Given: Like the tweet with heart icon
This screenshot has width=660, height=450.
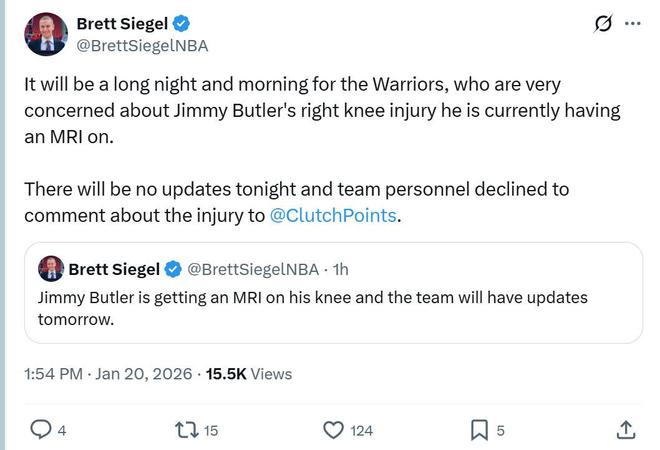Looking at the screenshot, I should [x=334, y=430].
